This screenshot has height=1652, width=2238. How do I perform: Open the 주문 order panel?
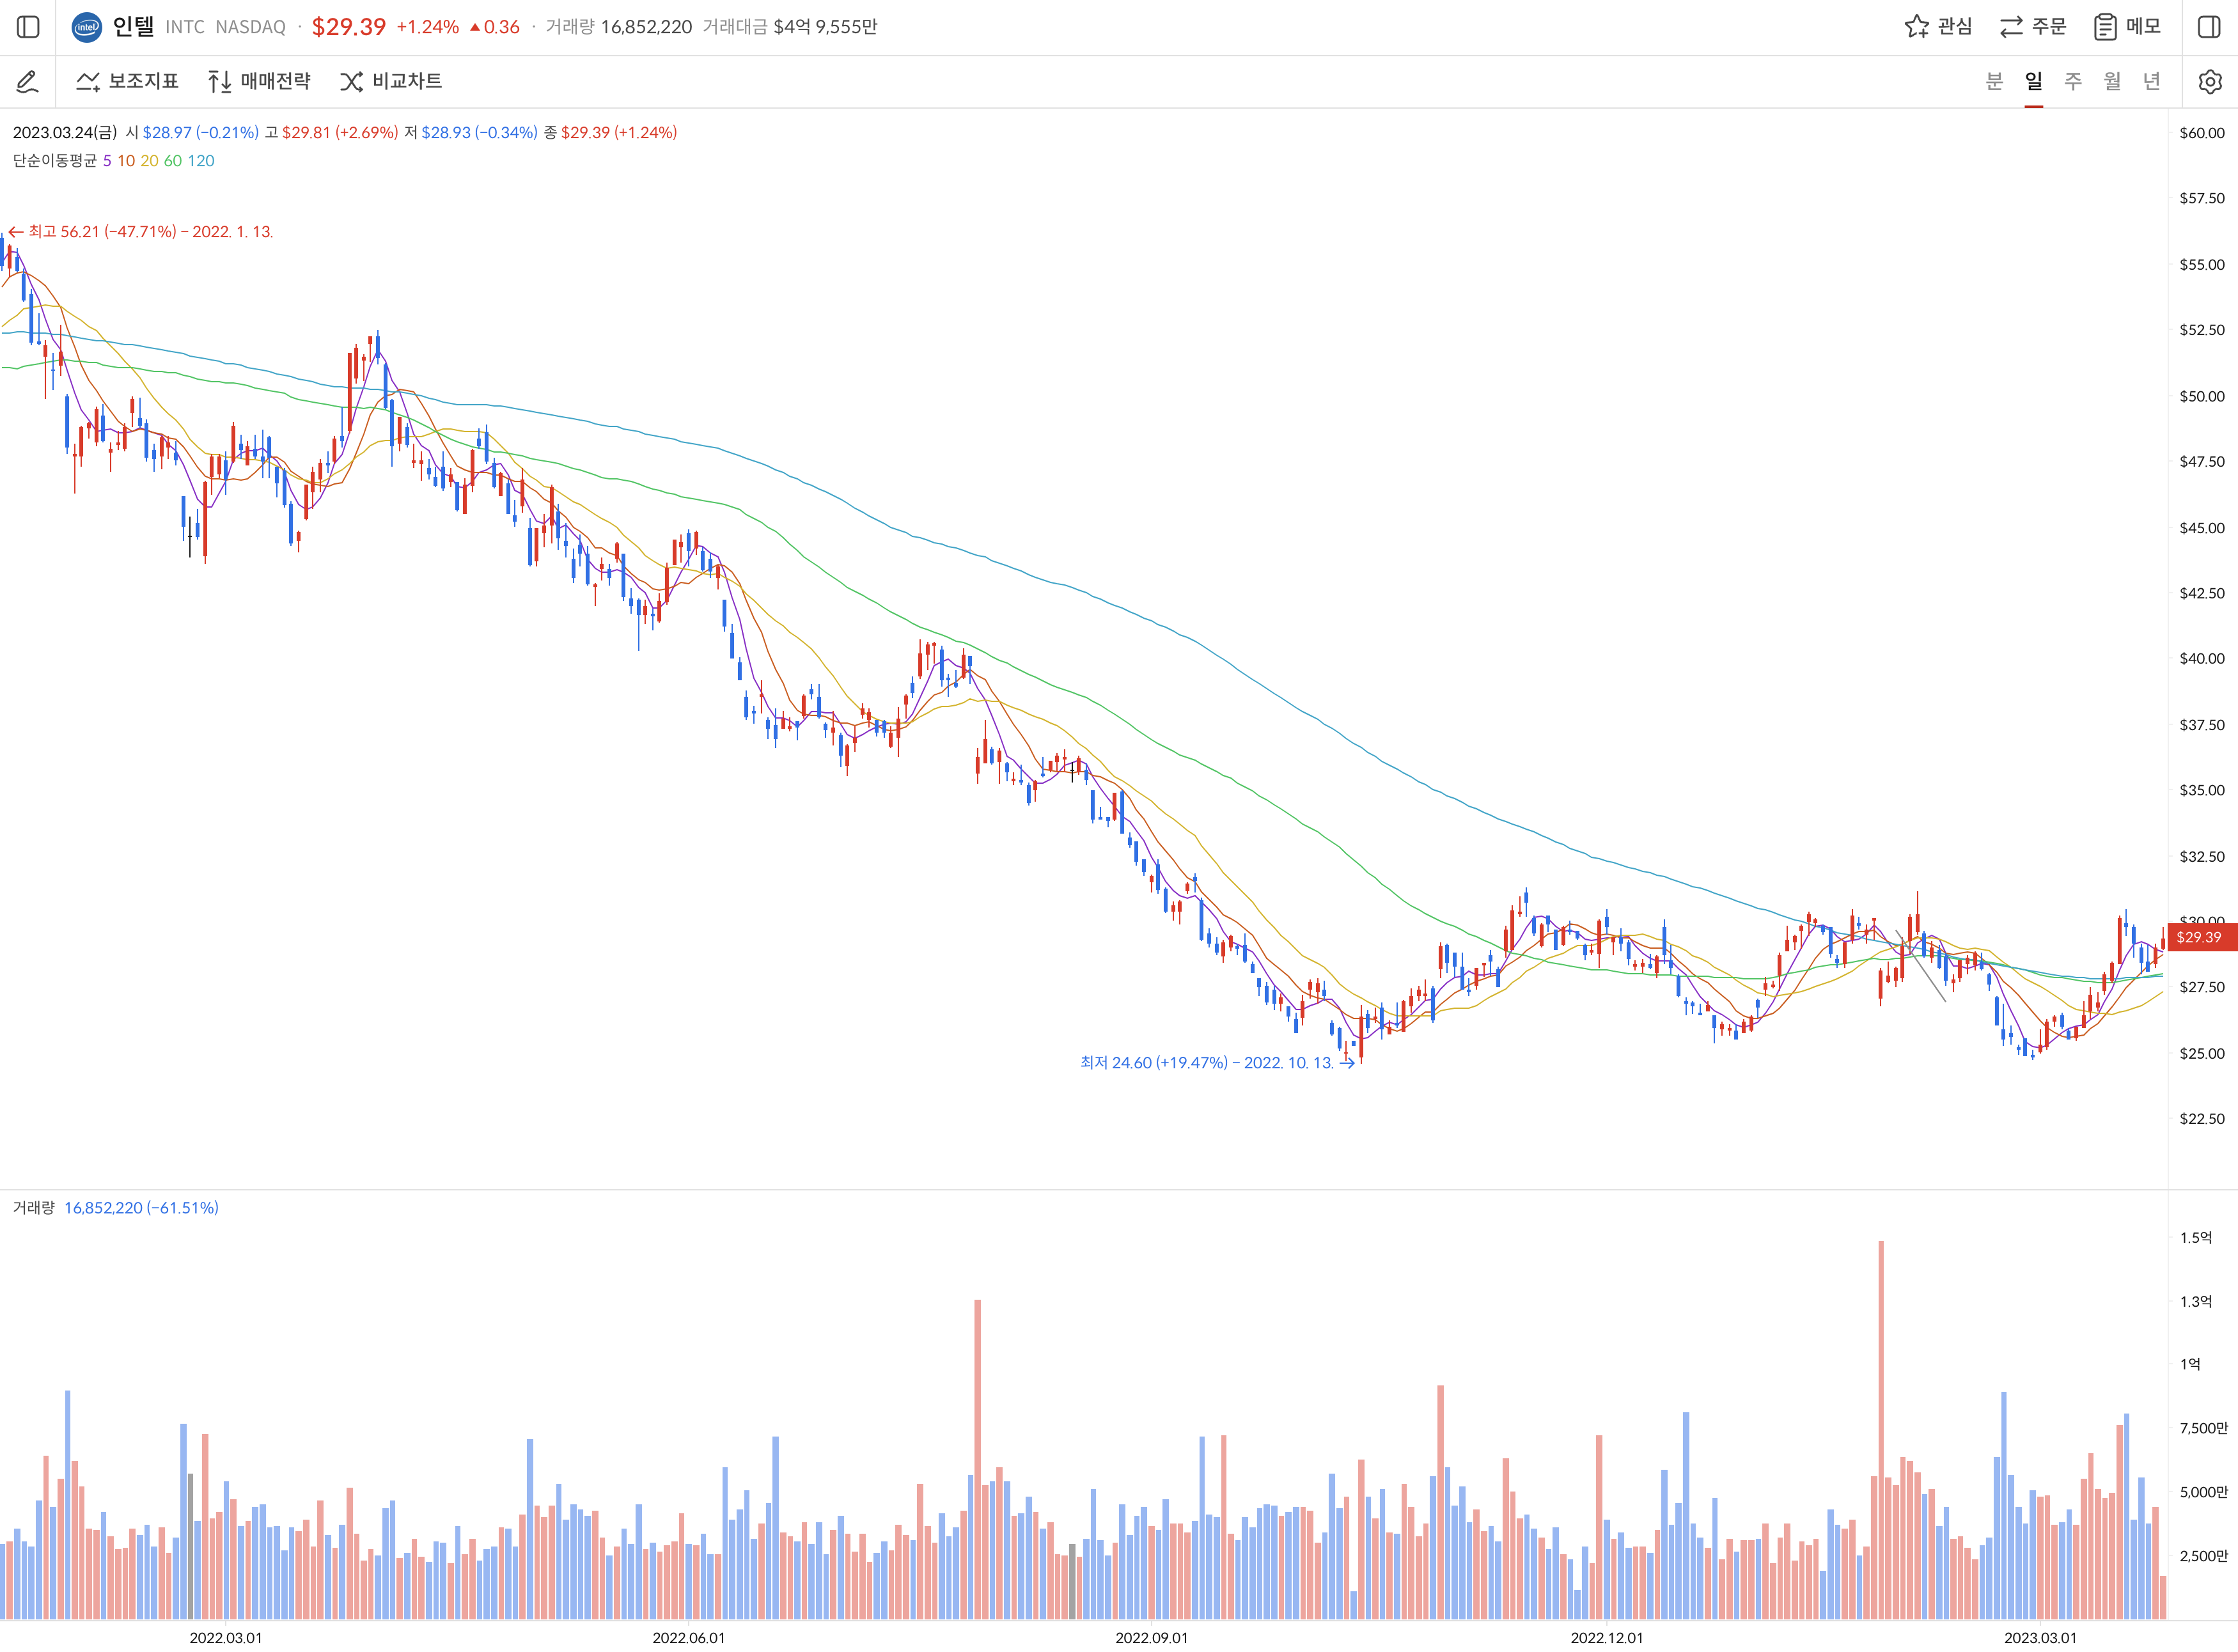pyautogui.click(x=2032, y=27)
